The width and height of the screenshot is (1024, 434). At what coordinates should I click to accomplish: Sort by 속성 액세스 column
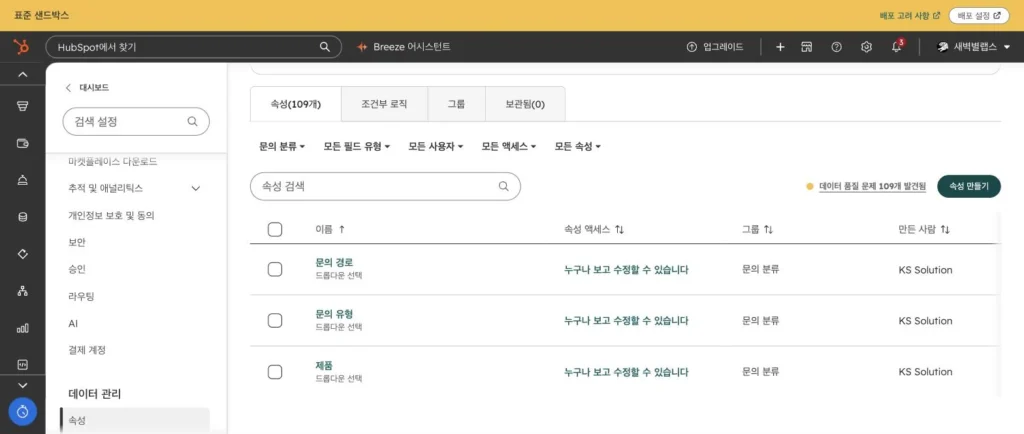click(595, 229)
